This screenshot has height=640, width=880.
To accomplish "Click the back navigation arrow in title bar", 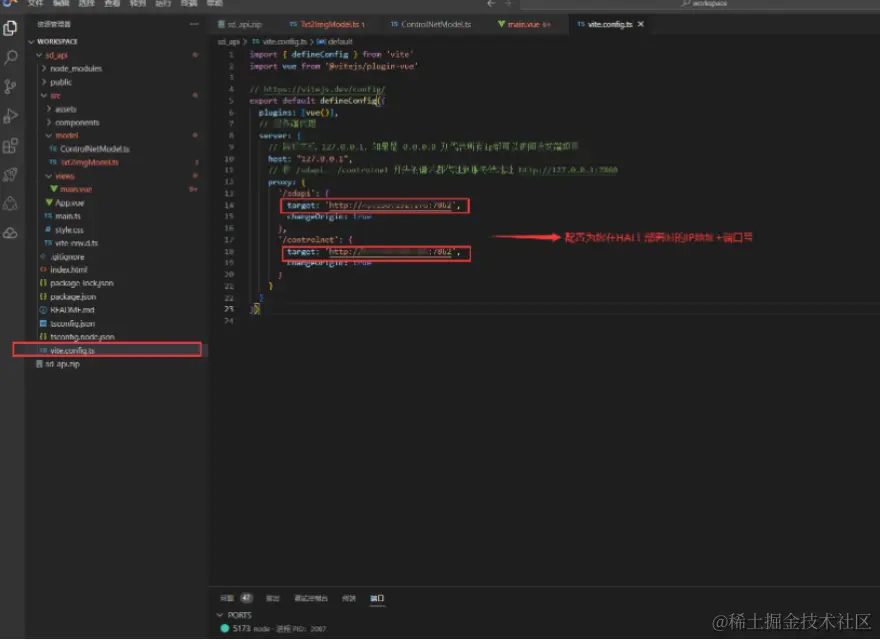I will 491,3.
